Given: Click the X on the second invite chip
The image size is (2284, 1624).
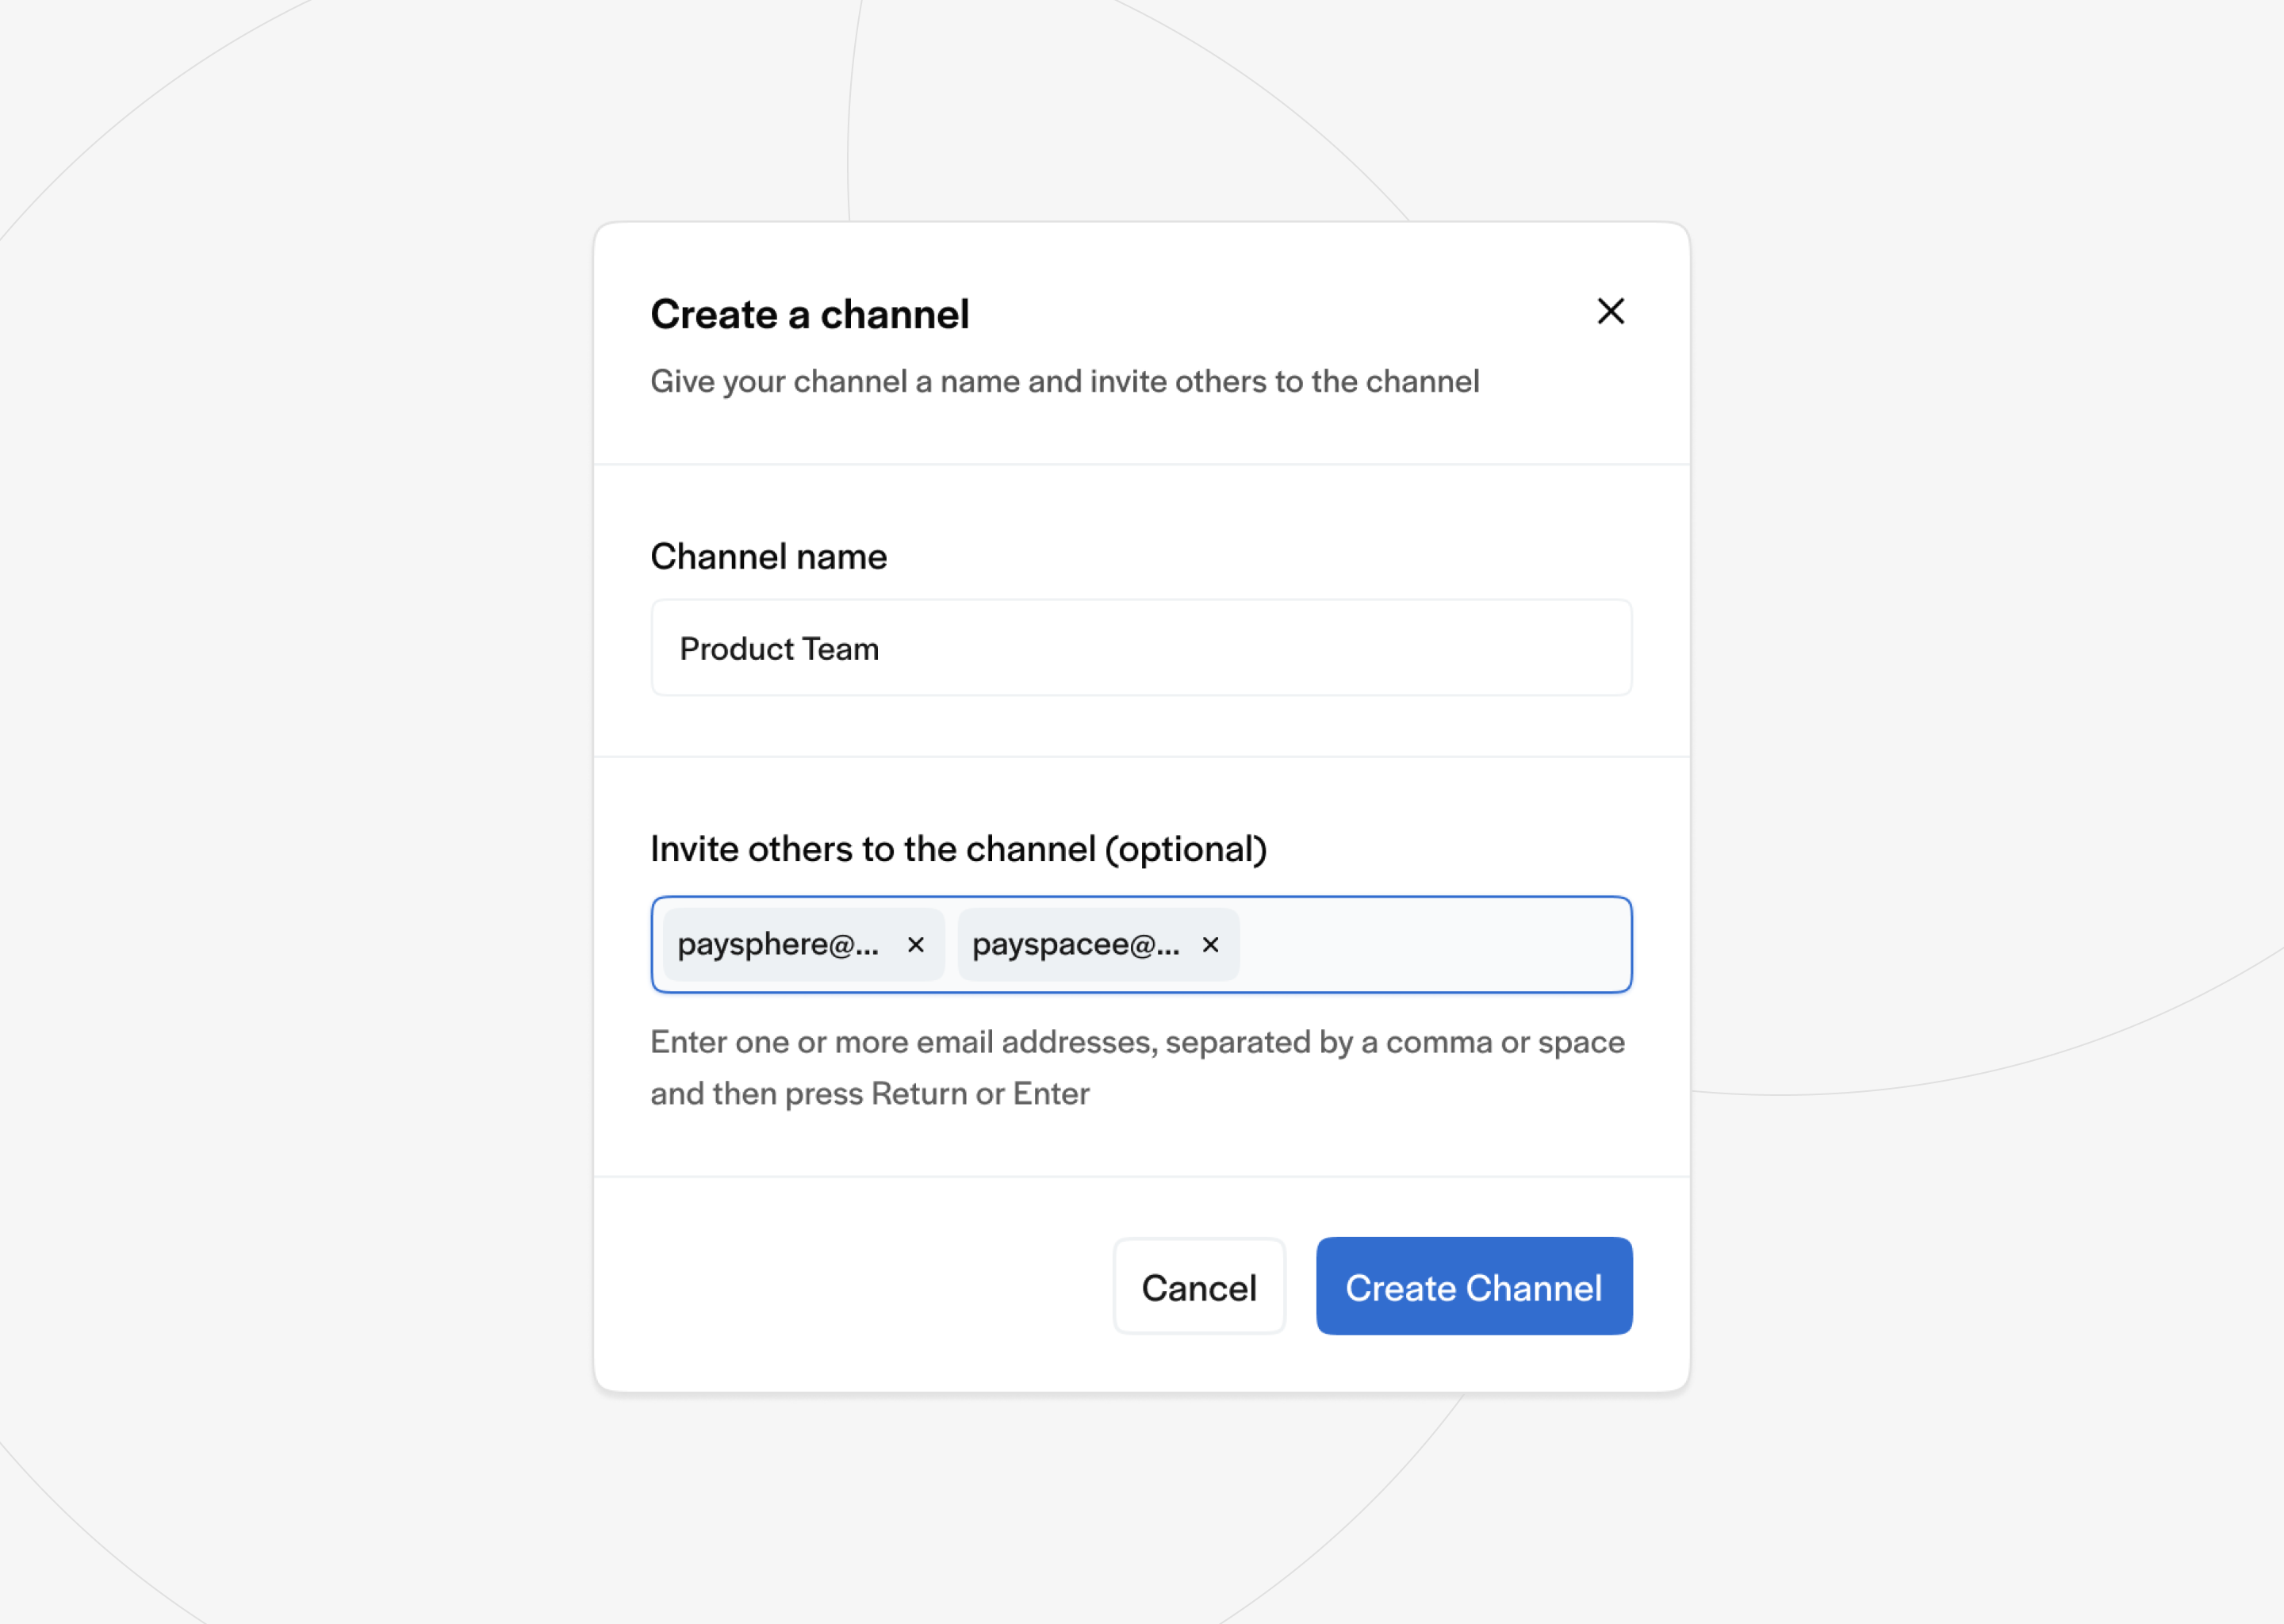Looking at the screenshot, I should coord(1210,945).
